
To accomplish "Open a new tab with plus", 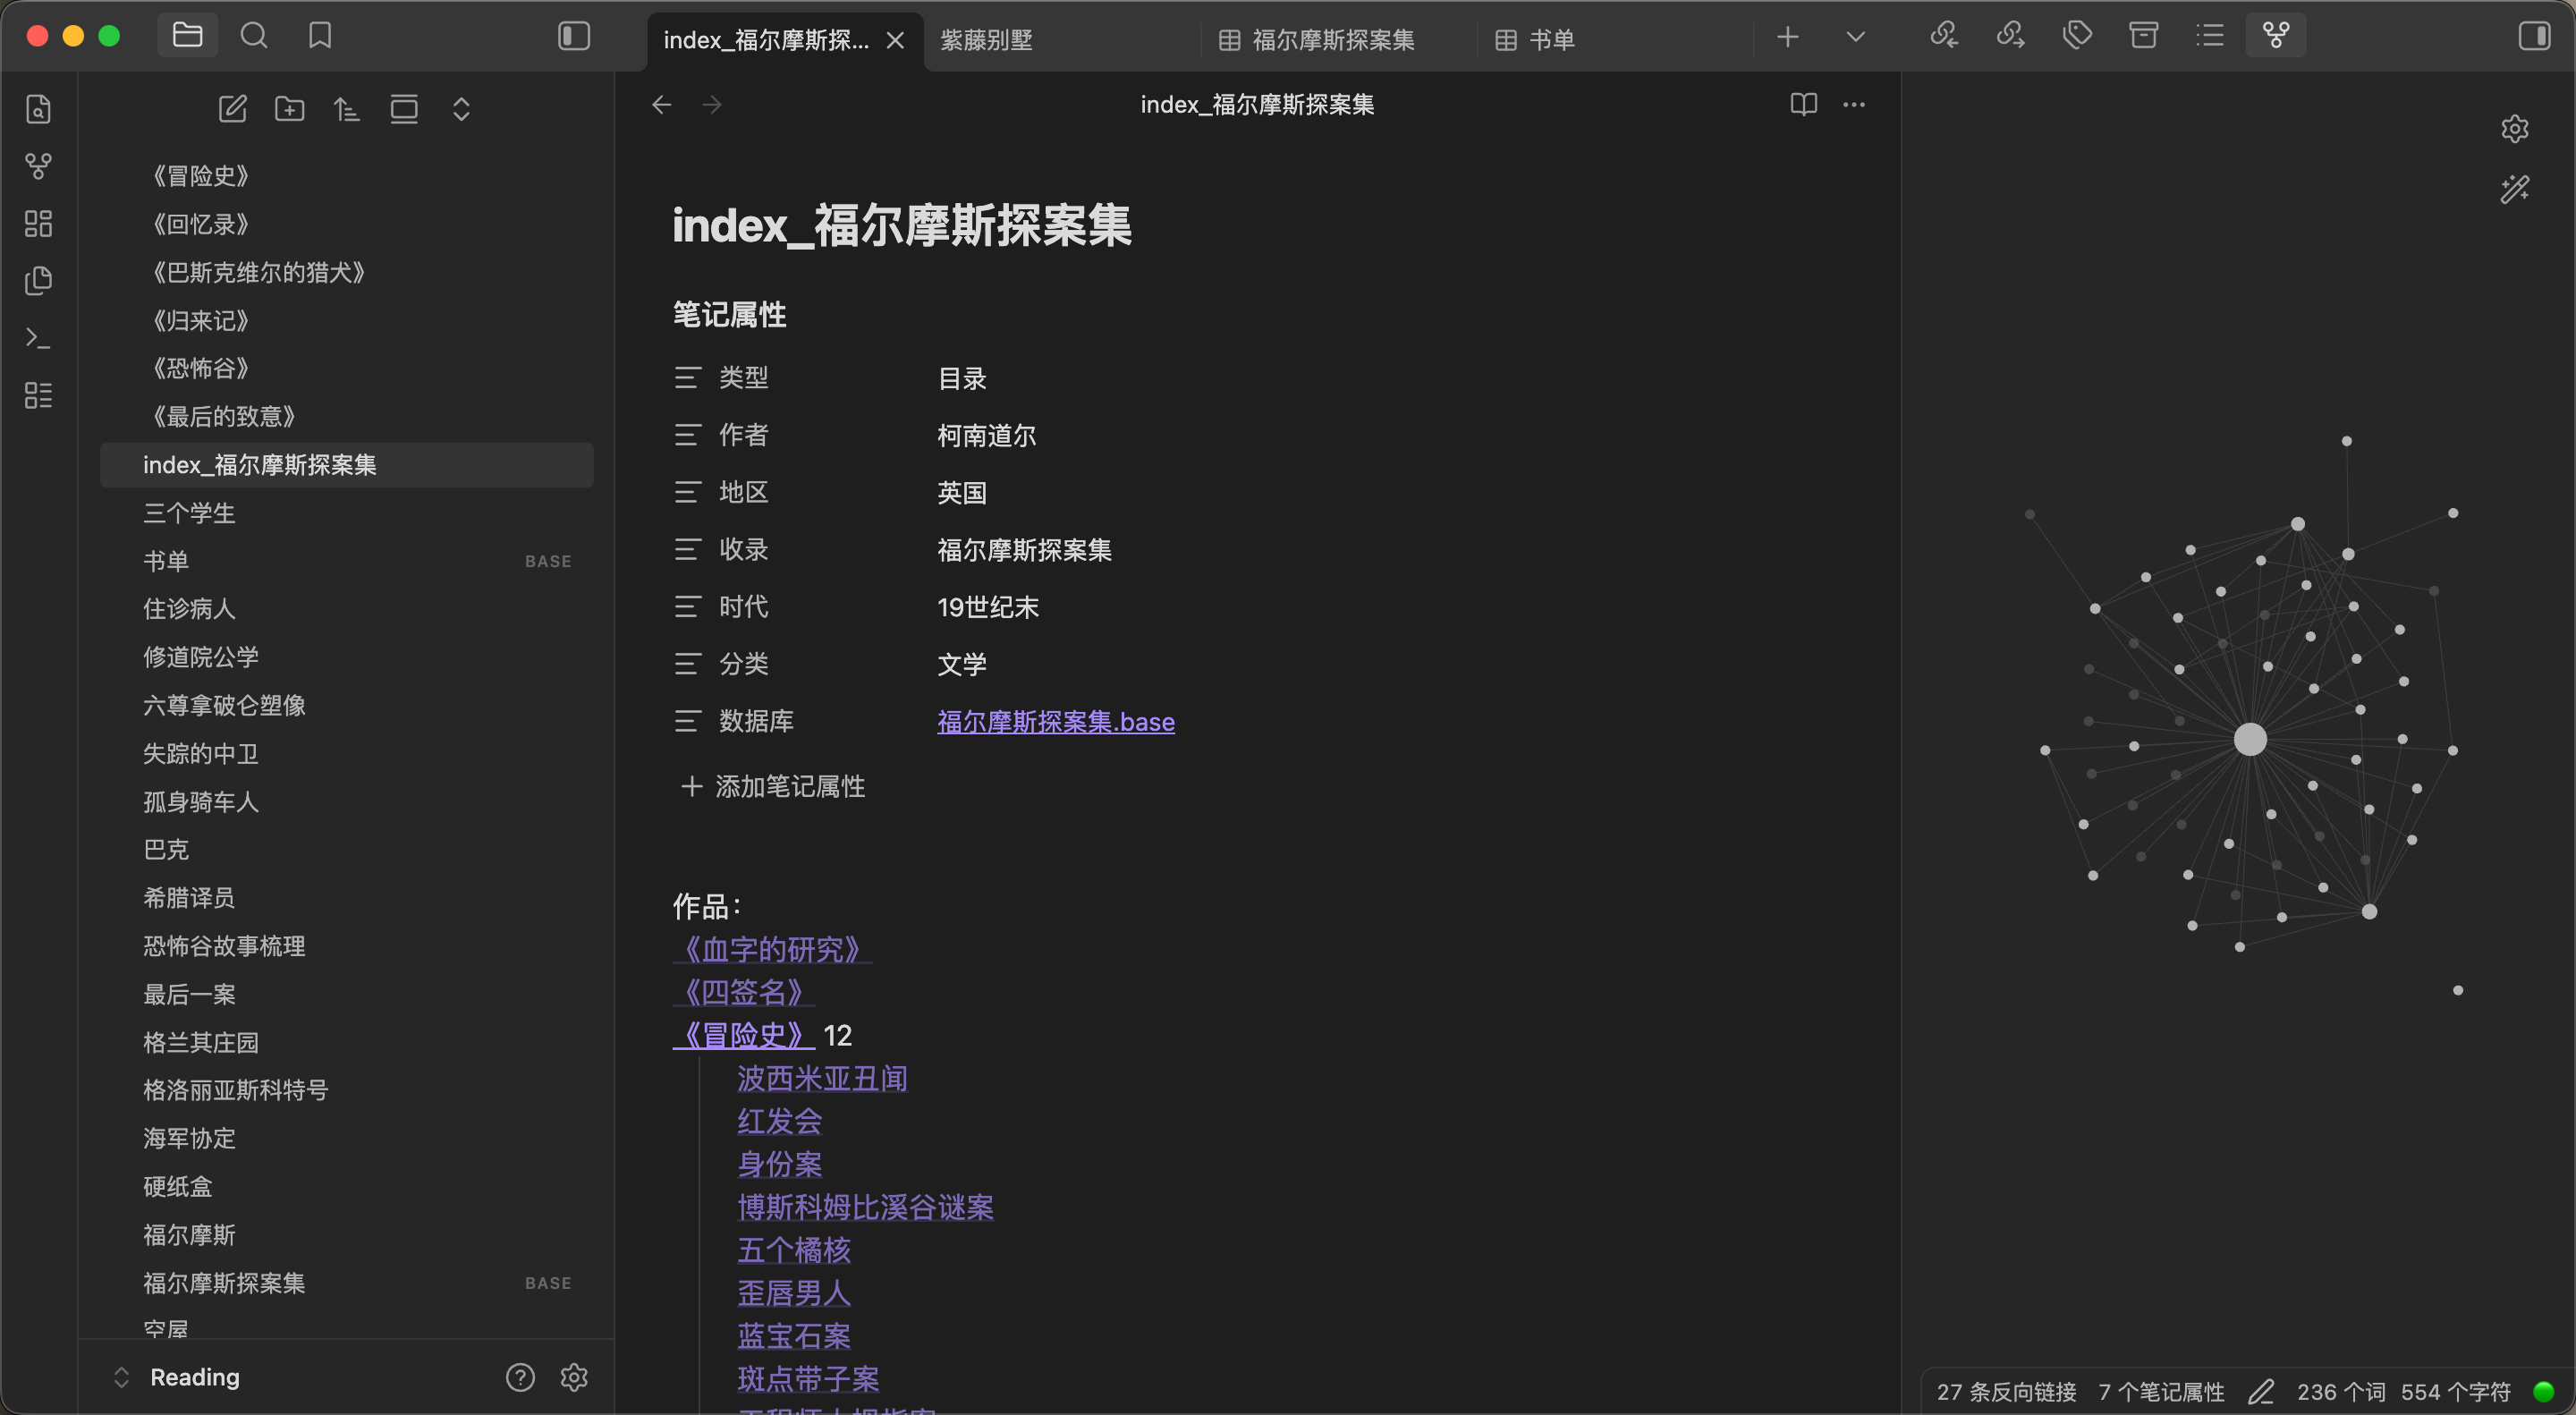I will pyautogui.click(x=1788, y=37).
